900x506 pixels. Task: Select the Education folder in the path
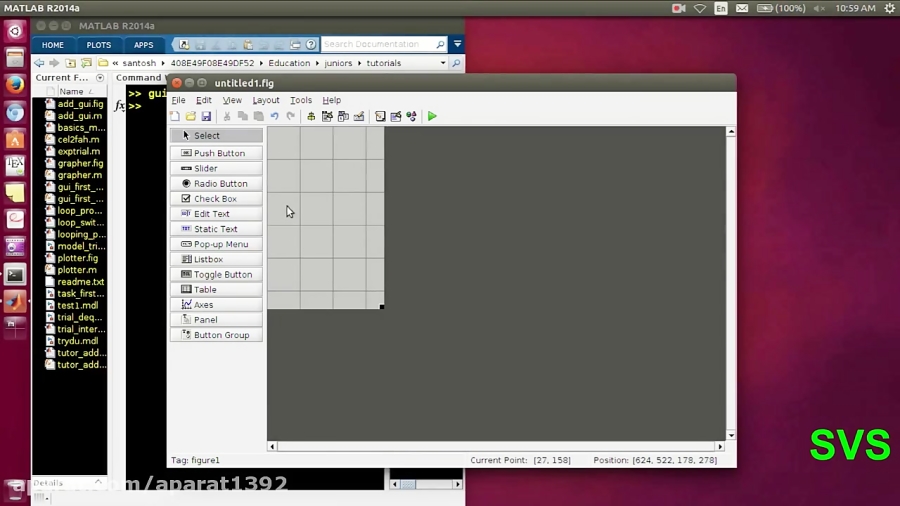289,63
